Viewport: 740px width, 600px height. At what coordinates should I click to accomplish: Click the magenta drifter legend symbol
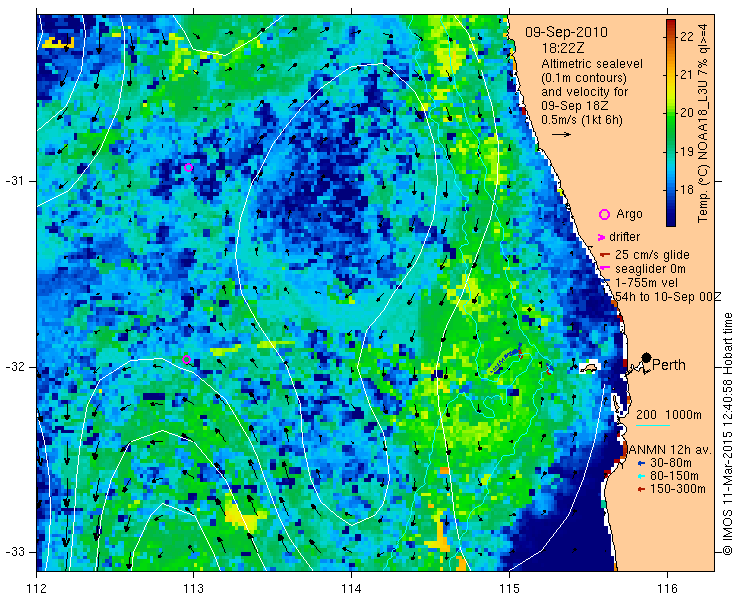[x=602, y=237]
